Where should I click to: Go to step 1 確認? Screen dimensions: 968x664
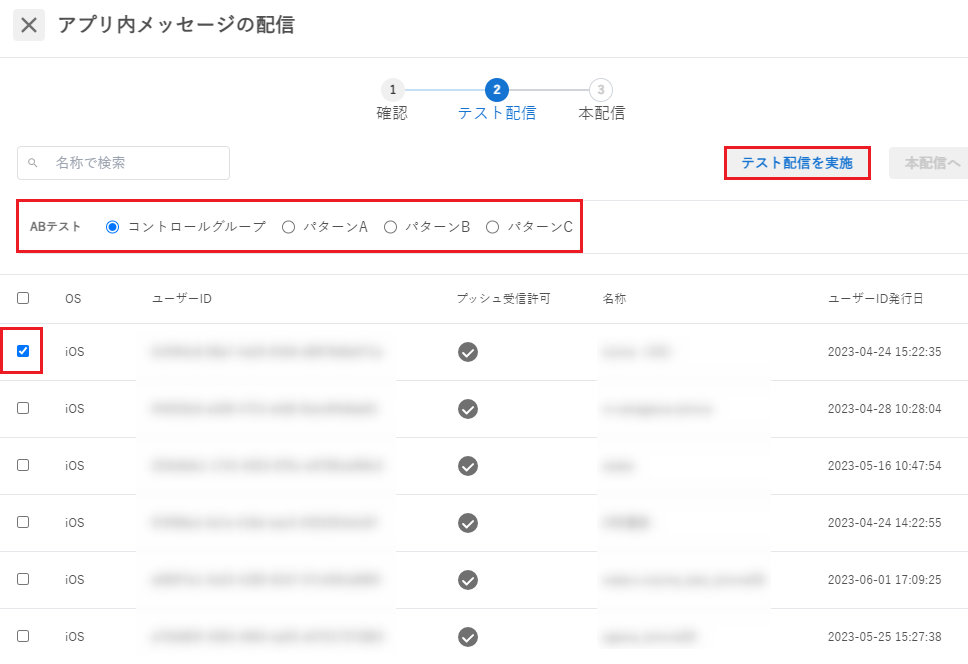(x=392, y=90)
